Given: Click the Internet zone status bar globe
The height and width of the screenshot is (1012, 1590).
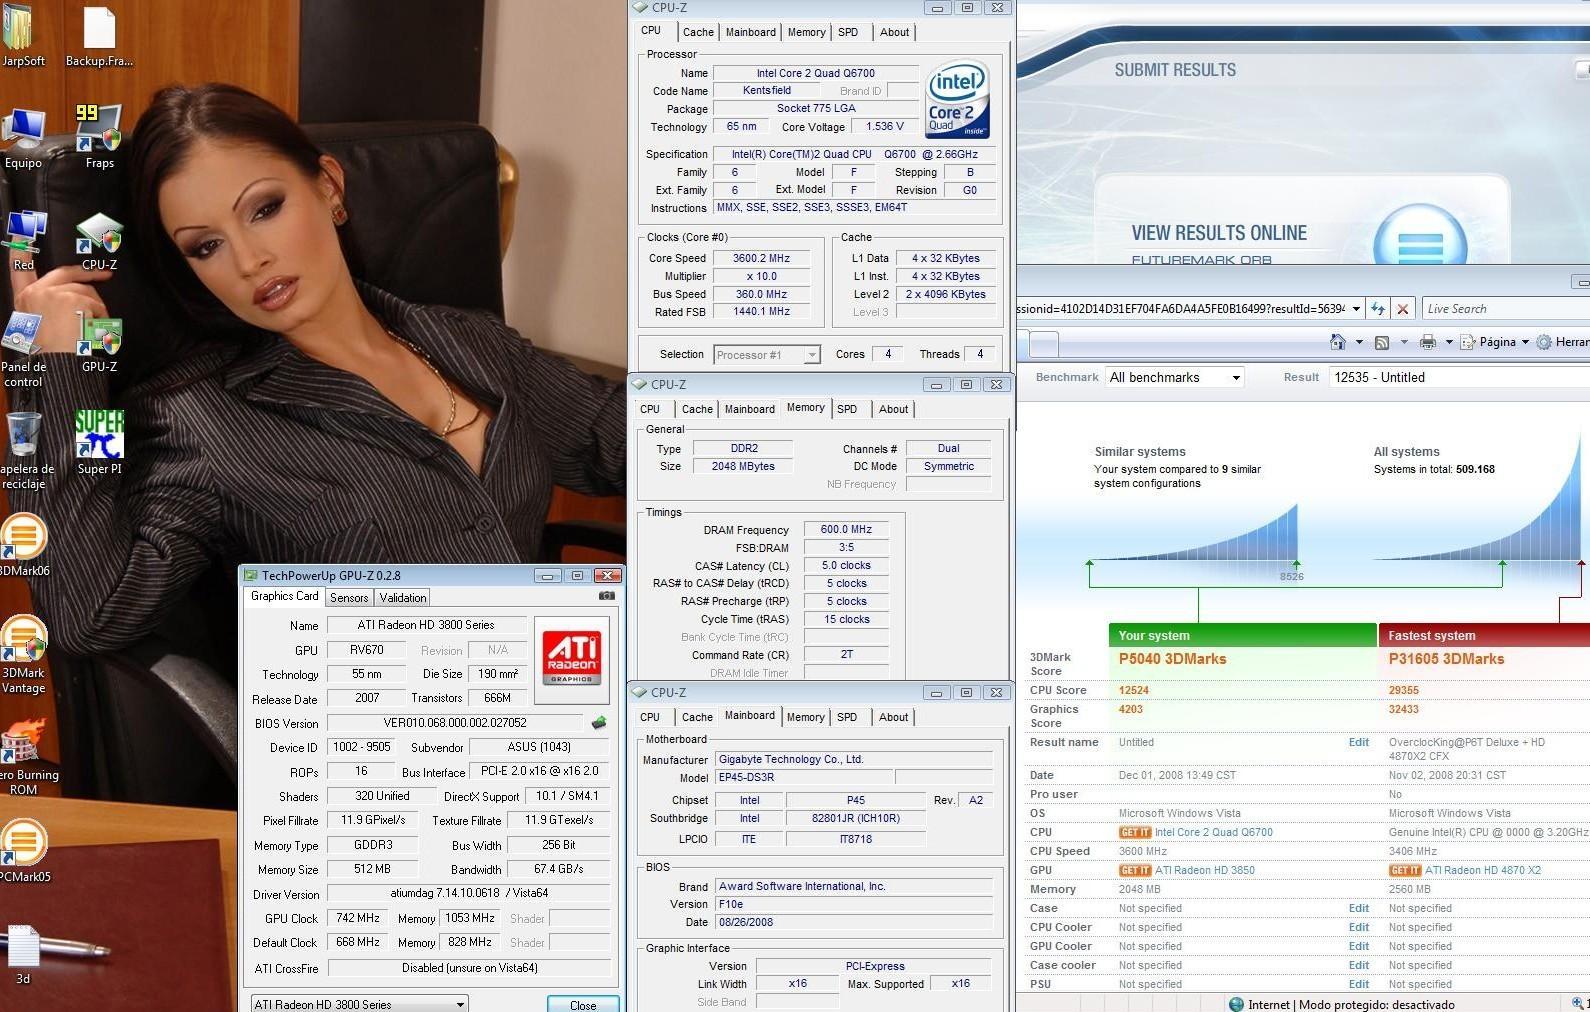Looking at the screenshot, I should tap(1236, 1004).
